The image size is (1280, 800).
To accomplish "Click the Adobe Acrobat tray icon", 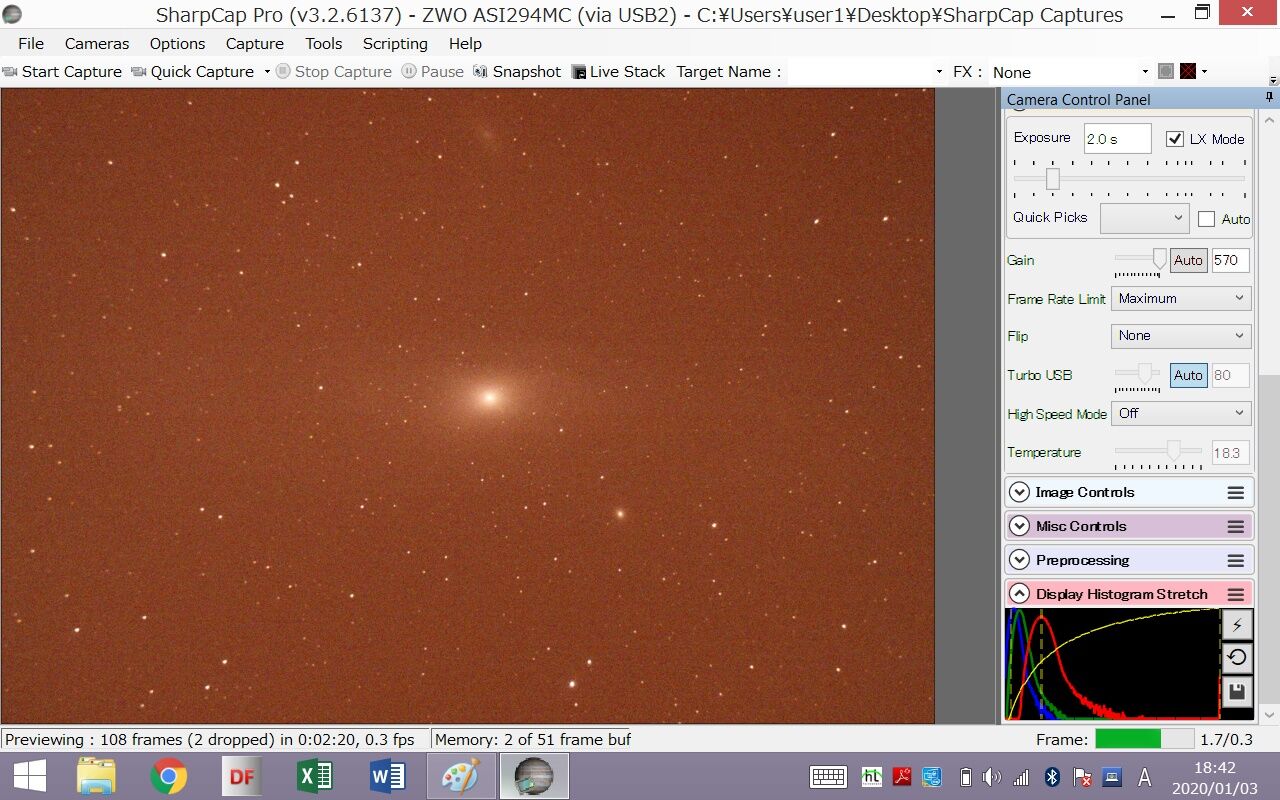I will (x=902, y=777).
